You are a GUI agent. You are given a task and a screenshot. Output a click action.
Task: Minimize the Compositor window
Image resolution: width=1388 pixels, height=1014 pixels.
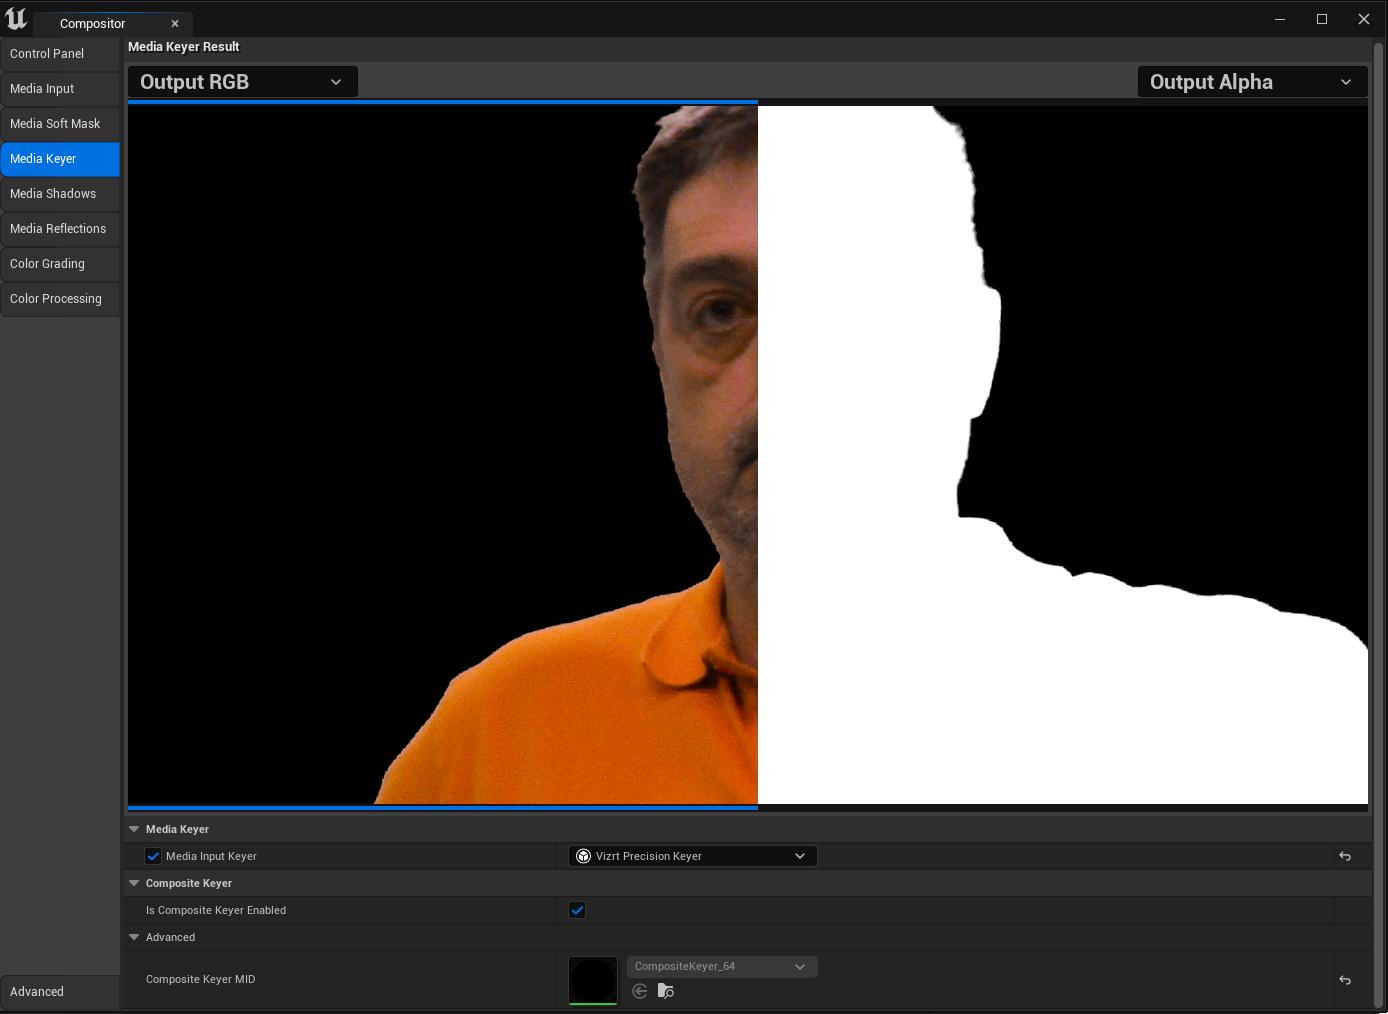click(1280, 19)
